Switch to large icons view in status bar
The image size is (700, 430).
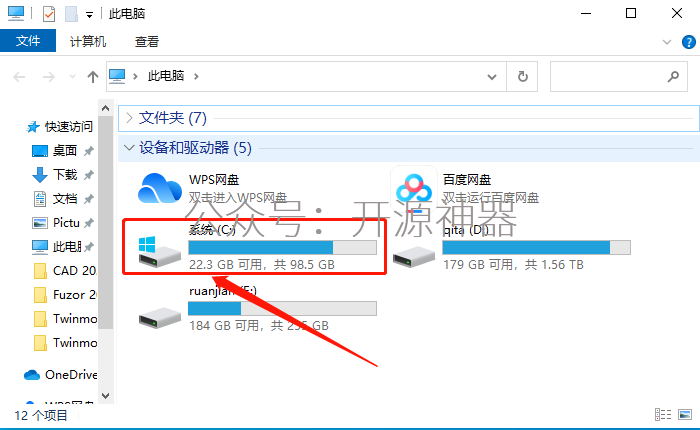pos(685,415)
